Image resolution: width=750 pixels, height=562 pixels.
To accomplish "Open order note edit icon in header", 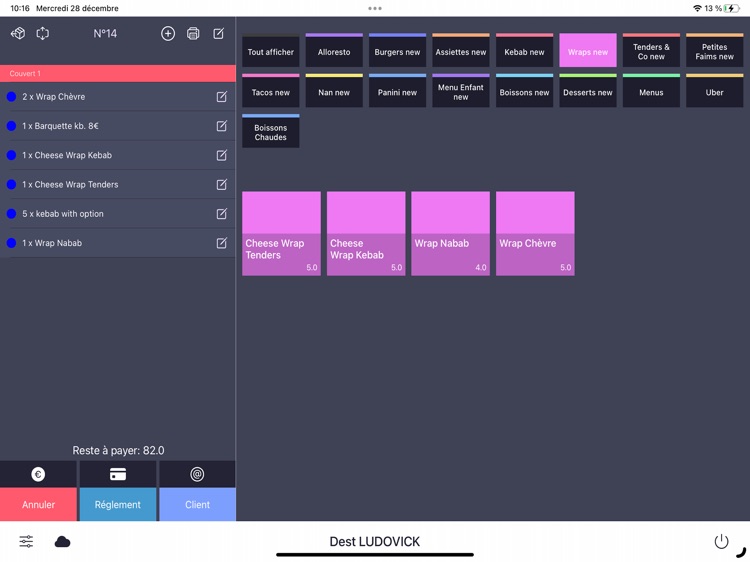I will click(x=219, y=33).
